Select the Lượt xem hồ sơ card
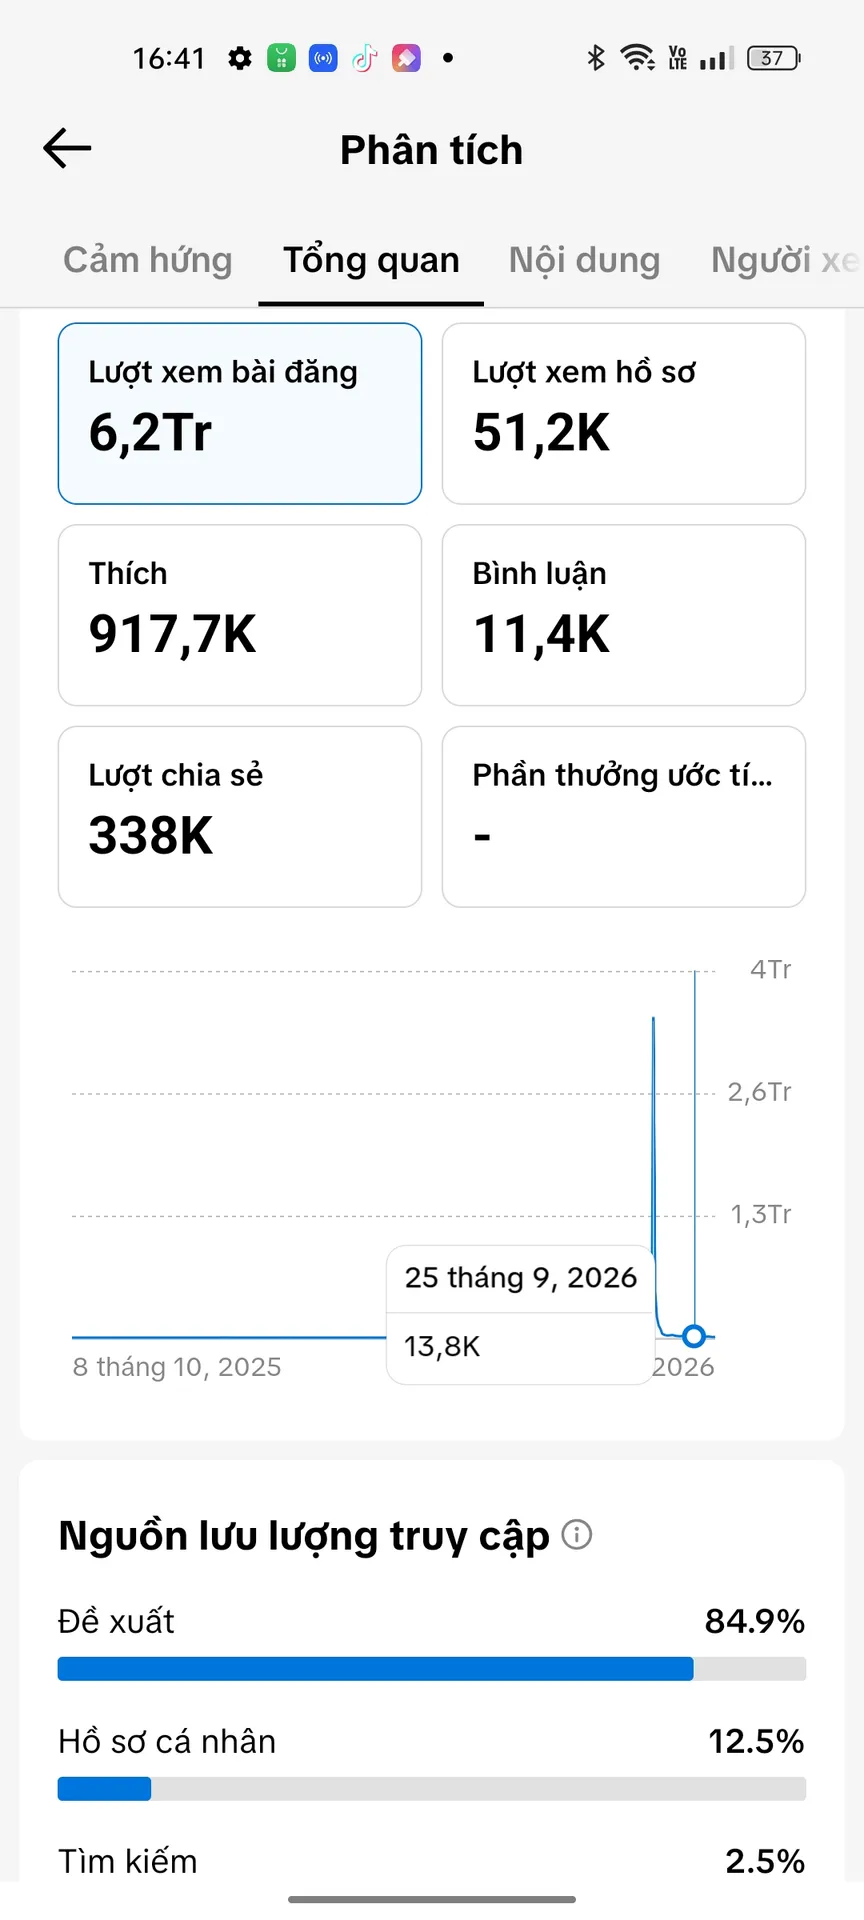Viewport: 864px width, 1920px height. (624, 413)
